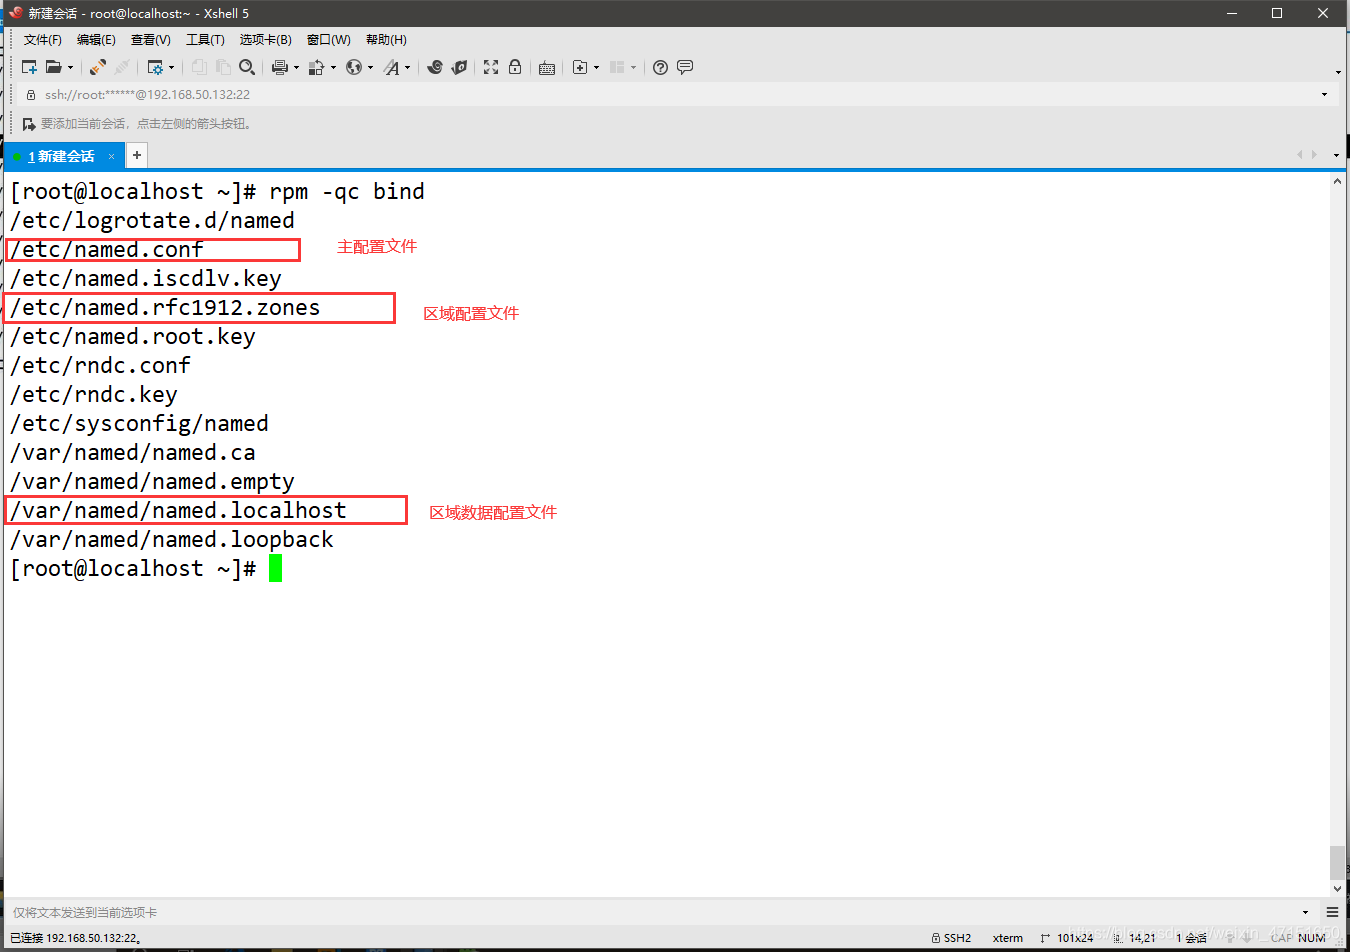This screenshot has height=952, width=1350.
Task: Click /var/named/named.loopback line
Action: [172, 539]
